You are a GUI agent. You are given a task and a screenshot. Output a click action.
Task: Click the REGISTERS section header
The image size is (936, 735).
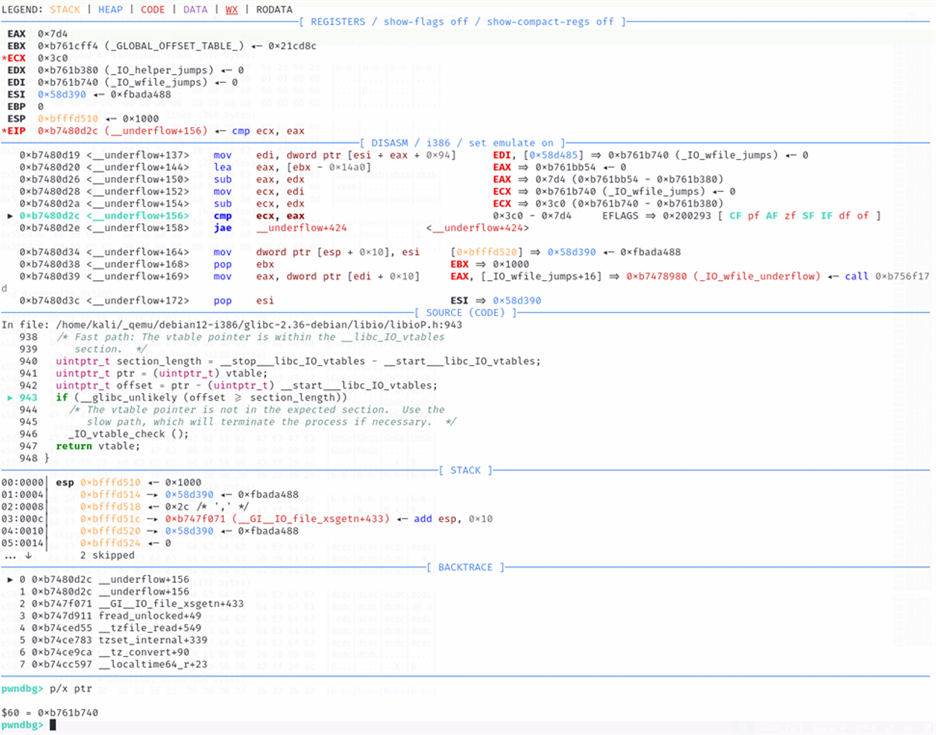[x=463, y=21]
